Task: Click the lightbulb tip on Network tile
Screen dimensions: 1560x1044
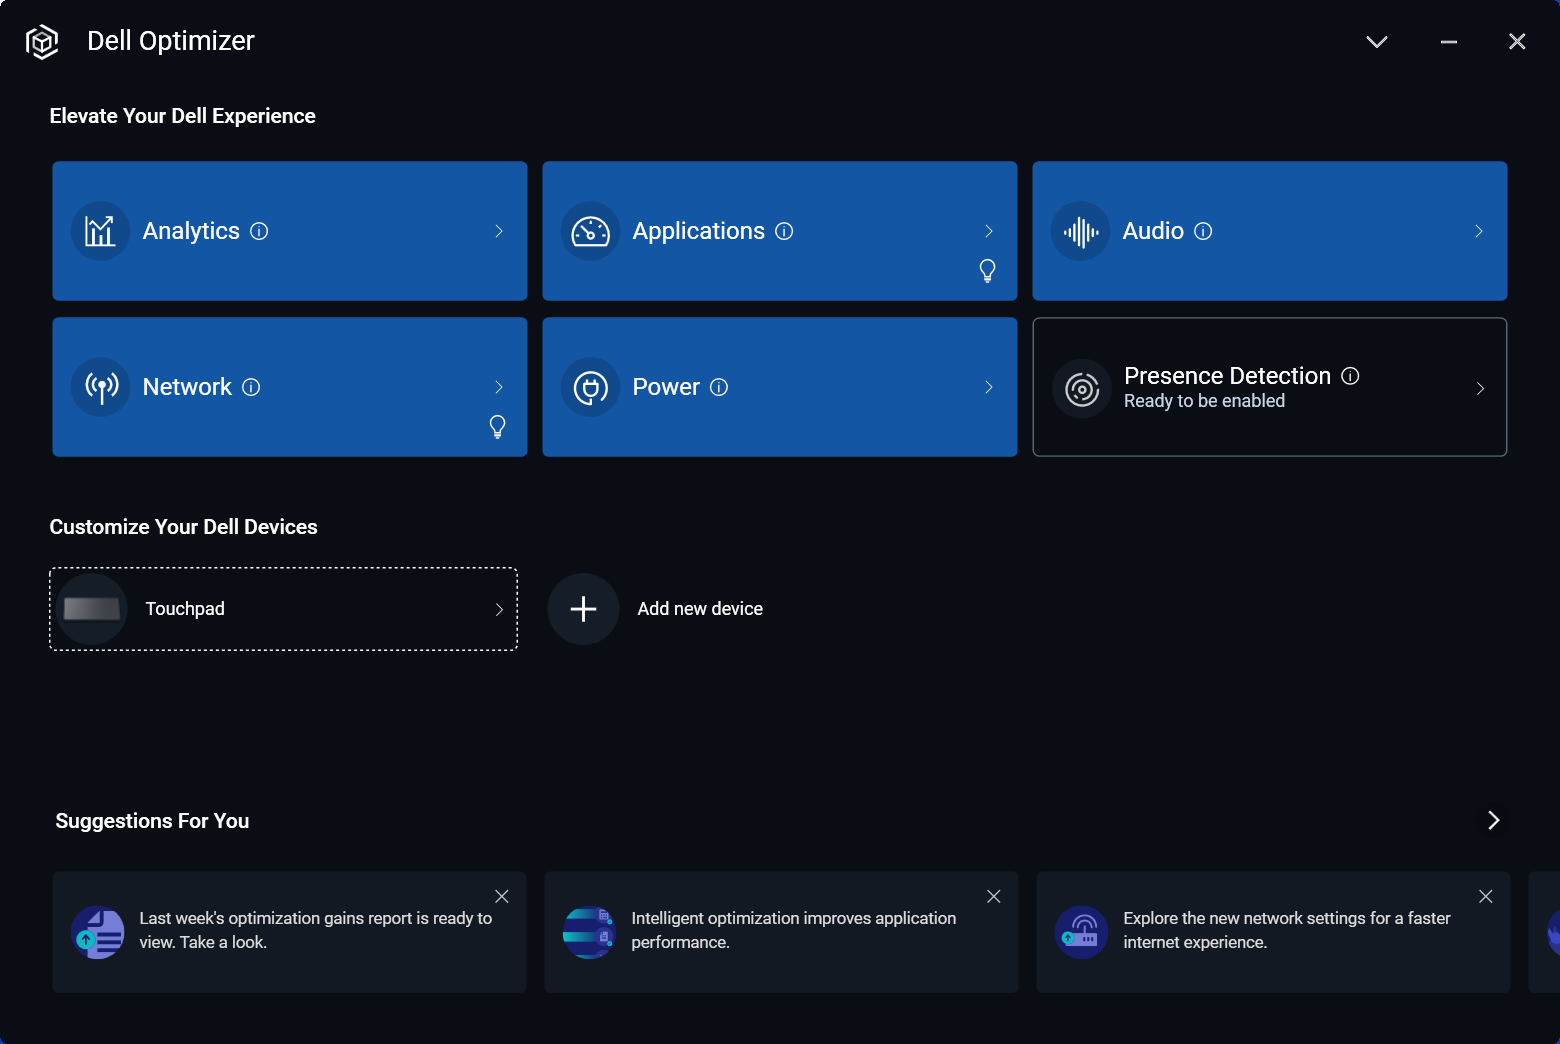Action: click(498, 427)
